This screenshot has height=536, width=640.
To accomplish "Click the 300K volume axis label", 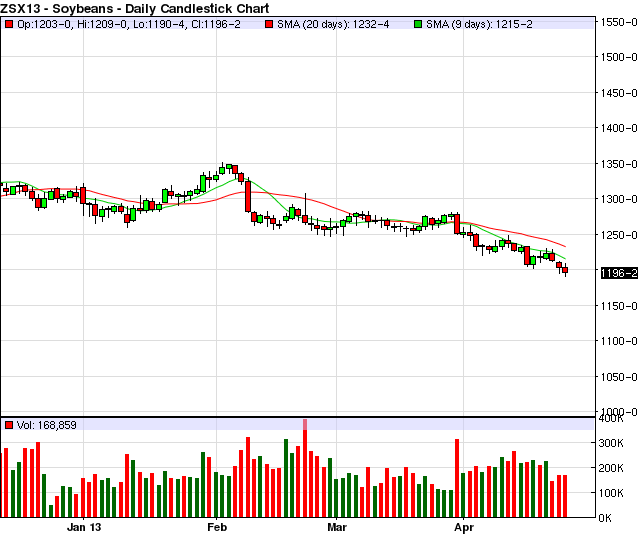I will (611, 443).
